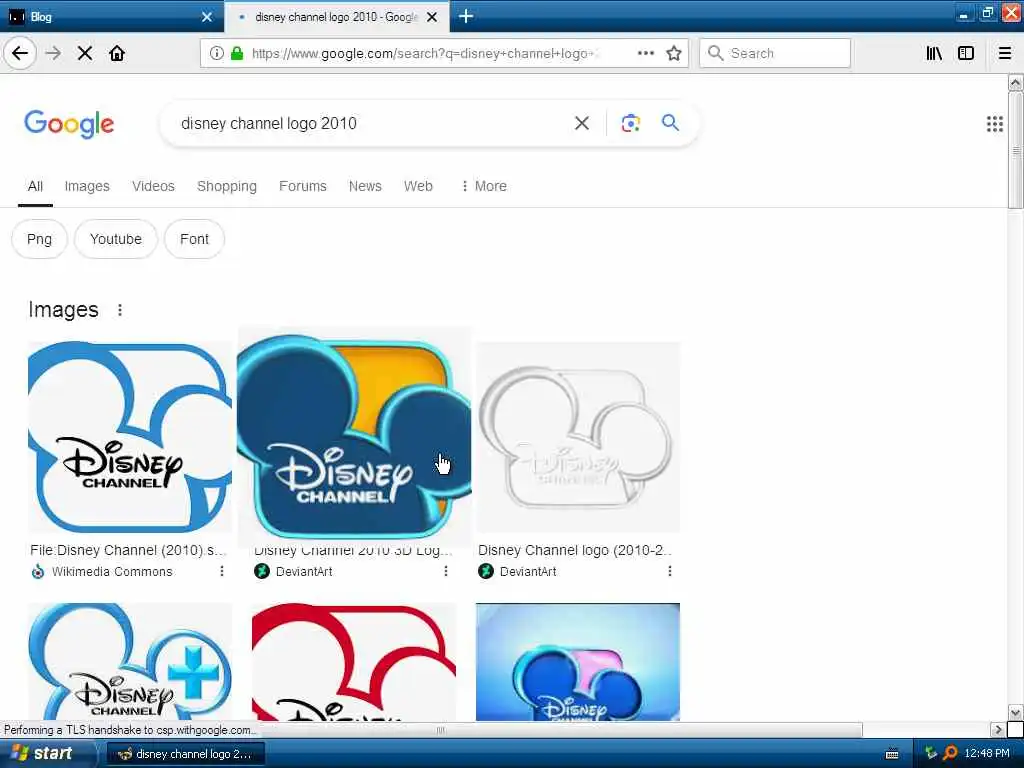Apply the Font filter chip

(x=194, y=239)
